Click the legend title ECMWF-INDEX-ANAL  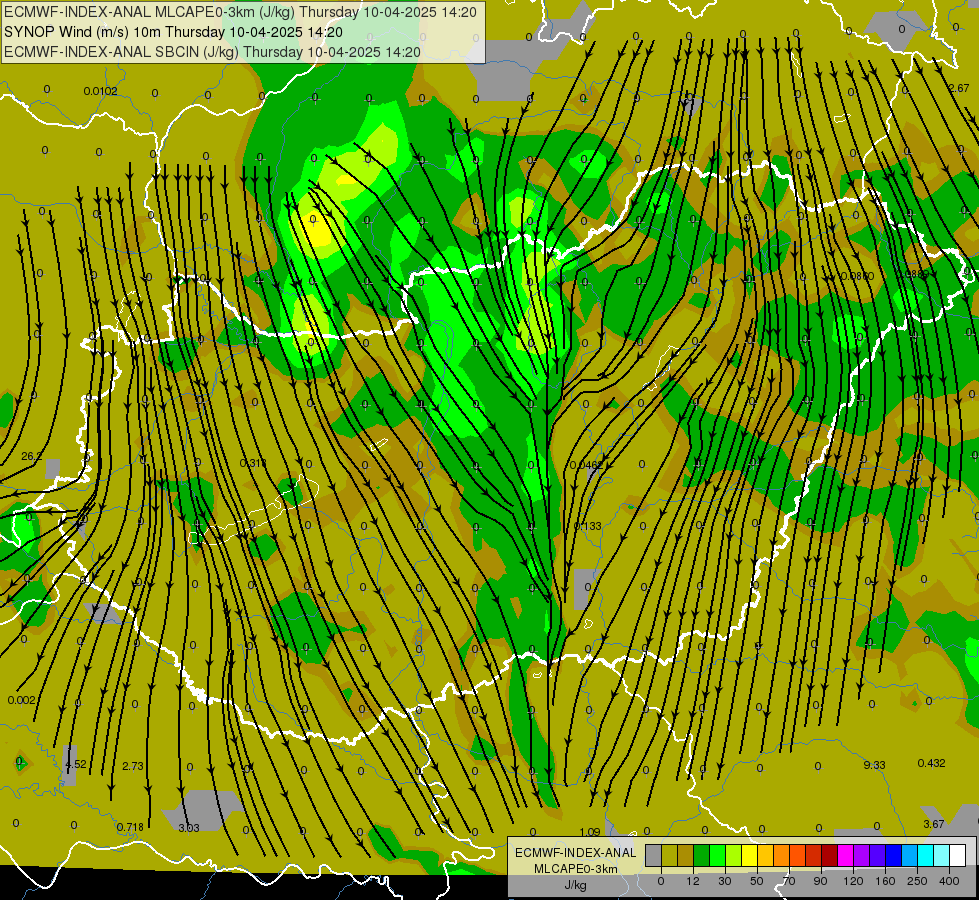point(575,853)
